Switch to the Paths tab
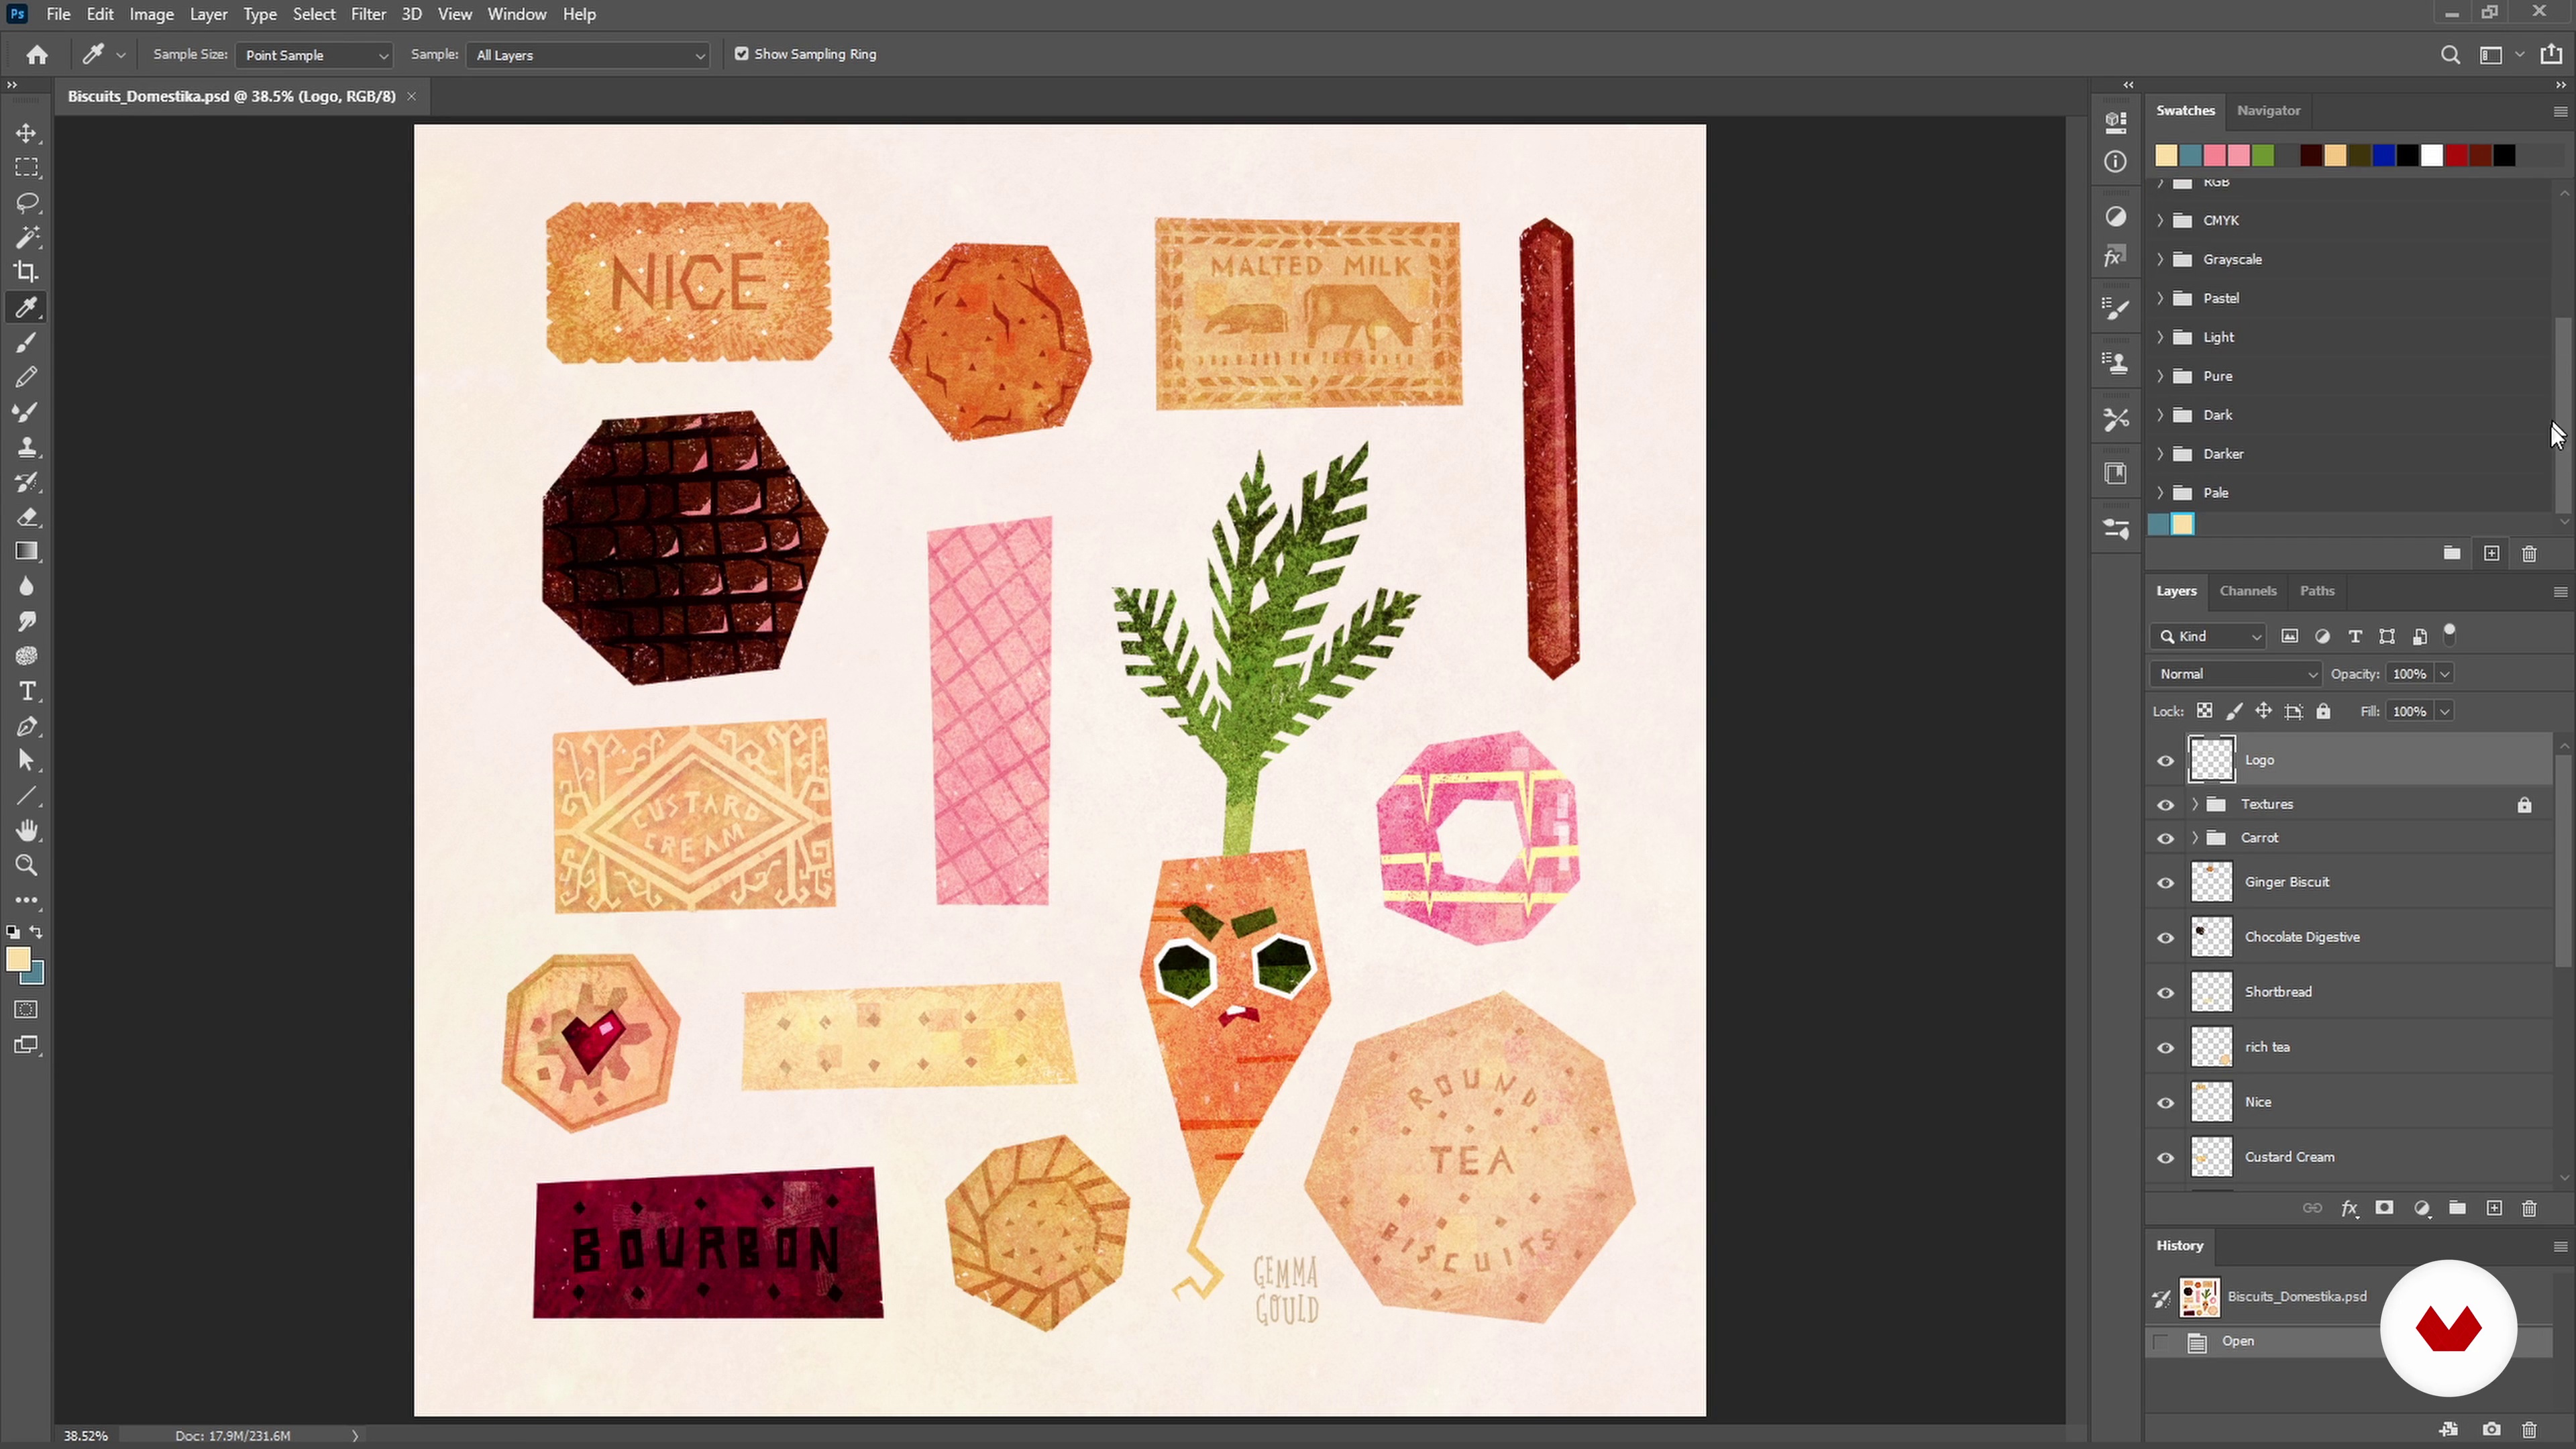2576x1449 pixels. pyautogui.click(x=2317, y=591)
